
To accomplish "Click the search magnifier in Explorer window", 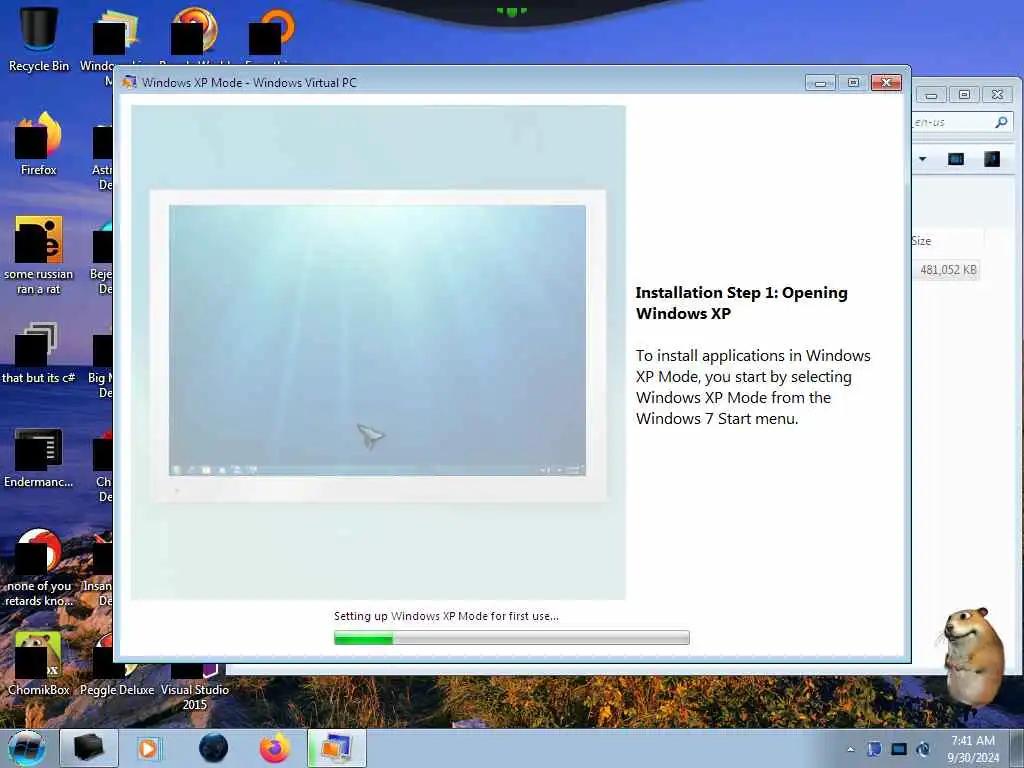I will [1001, 122].
